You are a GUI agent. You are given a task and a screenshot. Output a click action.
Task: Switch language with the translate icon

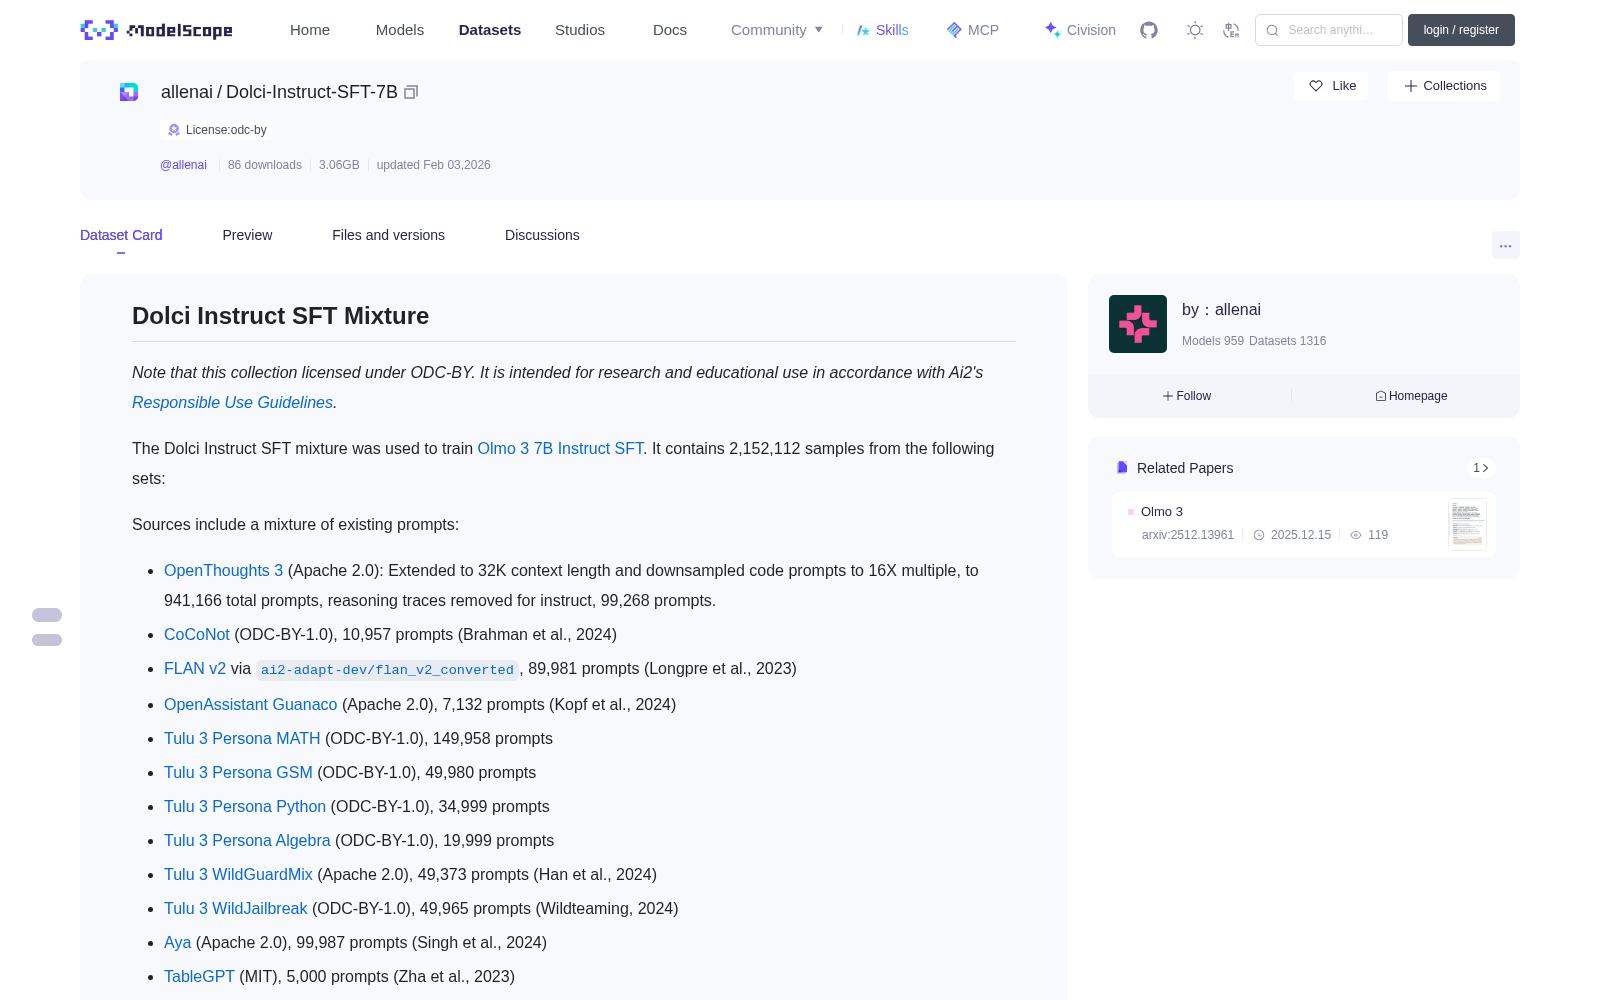pos(1231,30)
